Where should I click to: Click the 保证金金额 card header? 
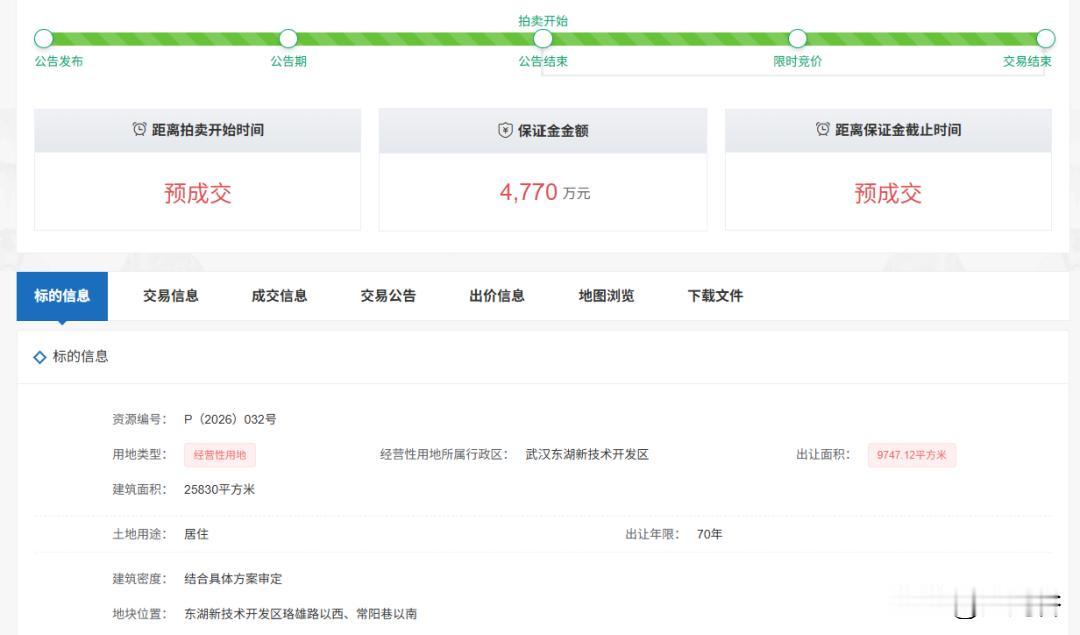pos(543,130)
